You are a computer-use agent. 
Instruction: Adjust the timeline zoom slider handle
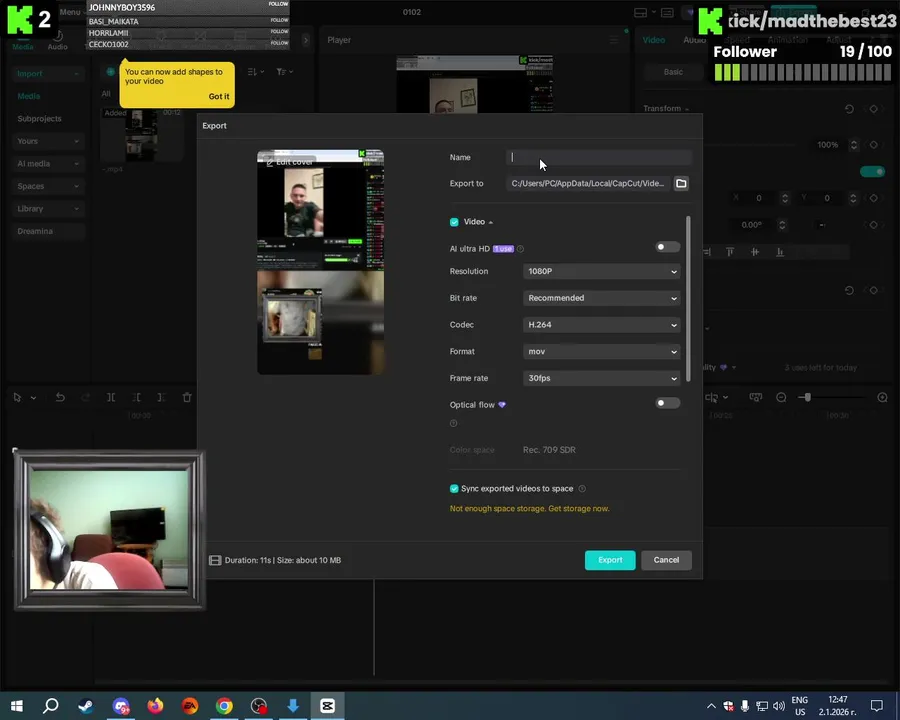808,397
